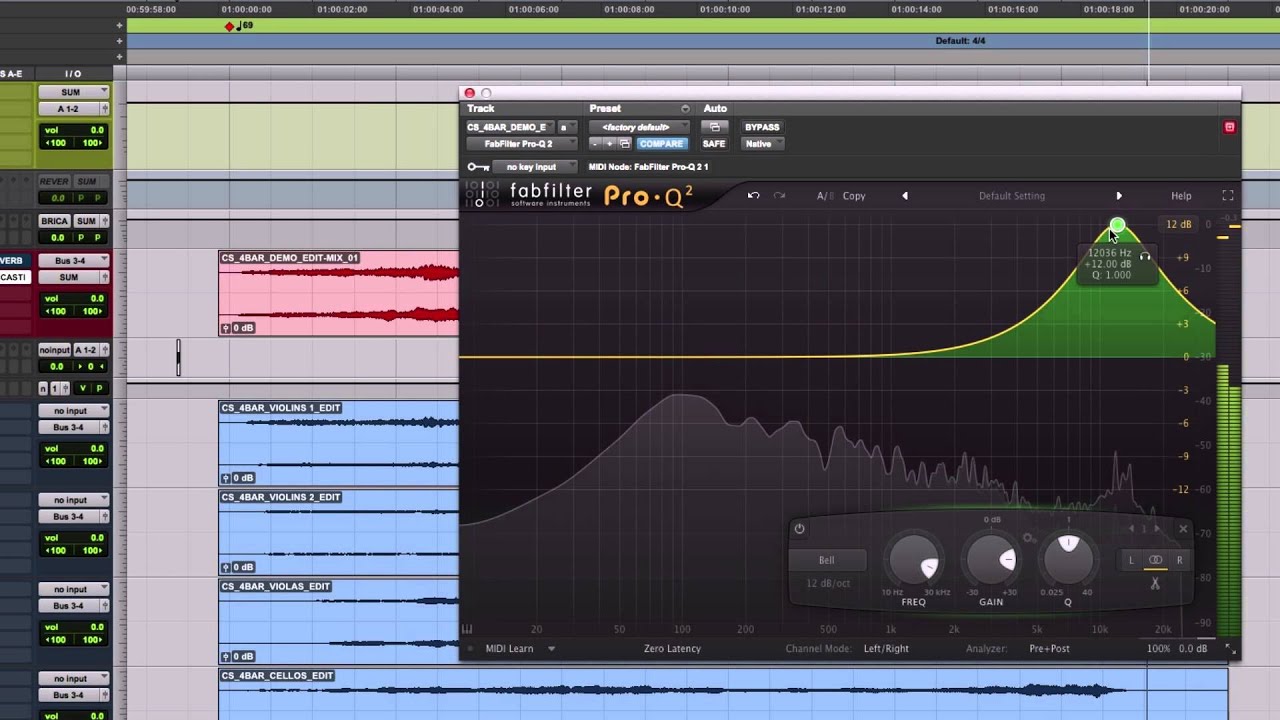1280x720 pixels.
Task: Click the GAIN knob
Action: [991, 561]
